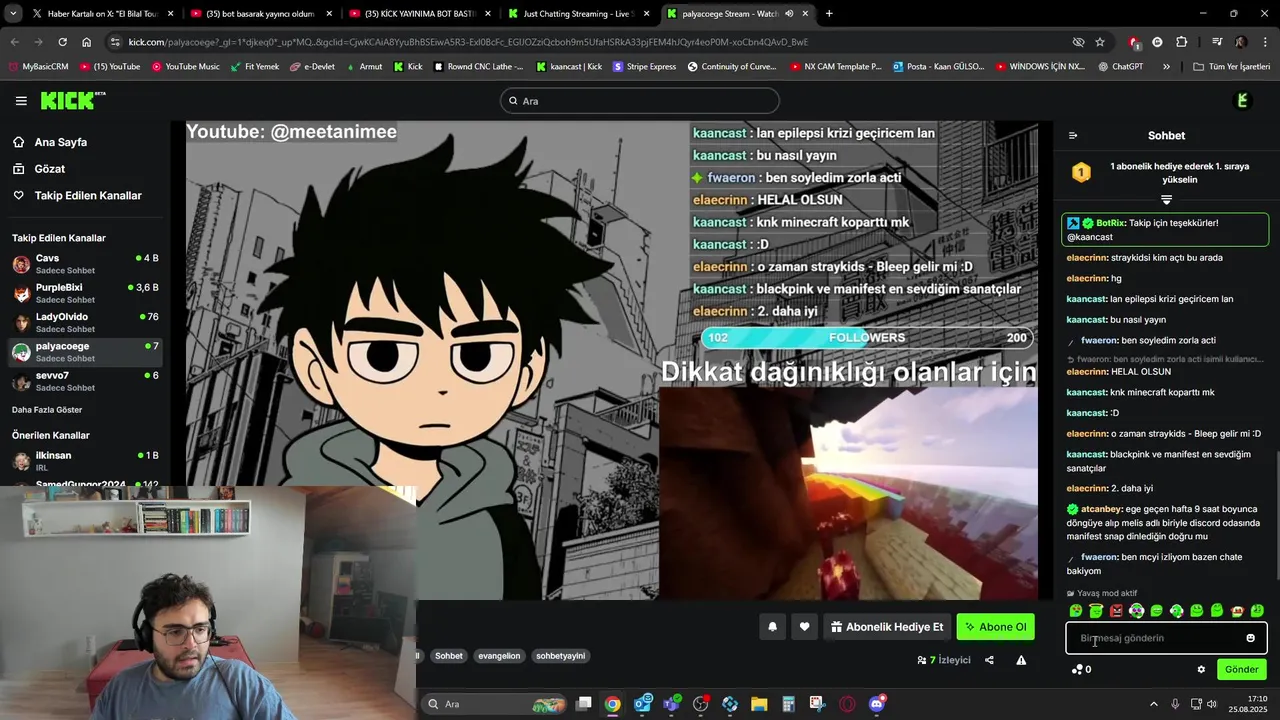Viewport: 1280px width, 720px height.
Task: Switch to the '(35) bot basarak yayıncı oldum' tab
Action: click(x=261, y=14)
